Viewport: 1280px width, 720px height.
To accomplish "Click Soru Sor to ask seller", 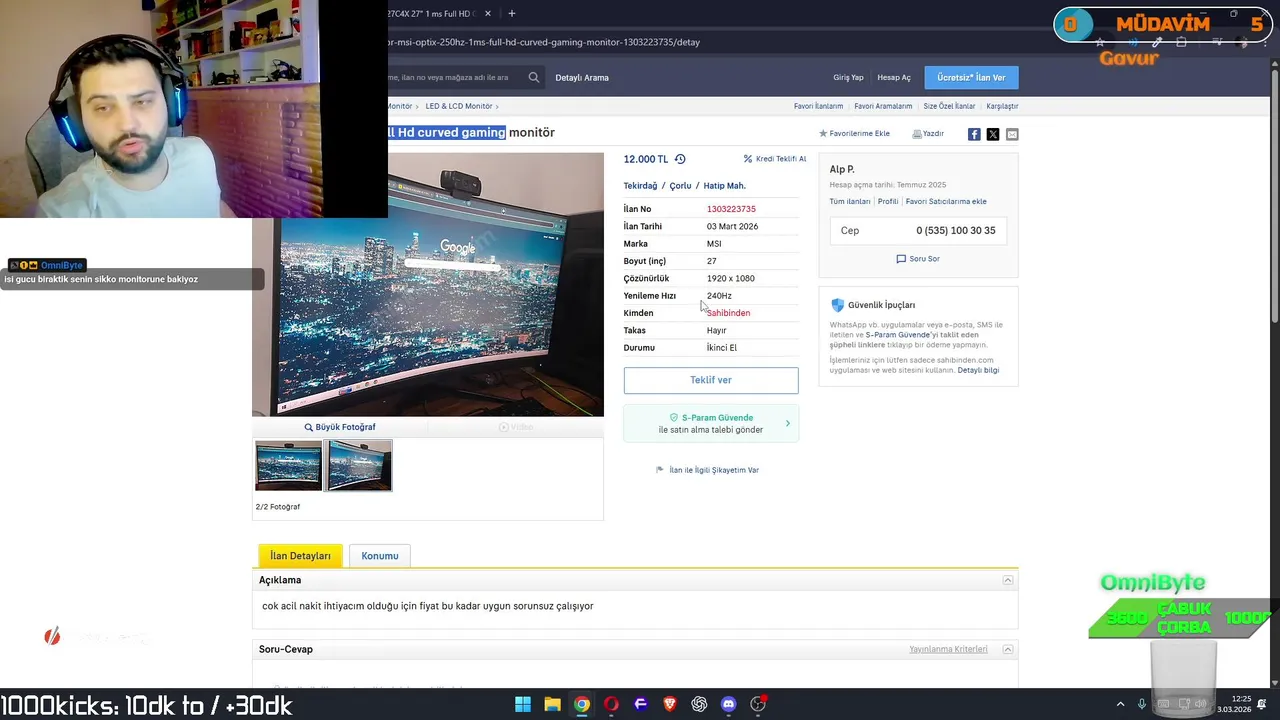I will click(x=918, y=259).
